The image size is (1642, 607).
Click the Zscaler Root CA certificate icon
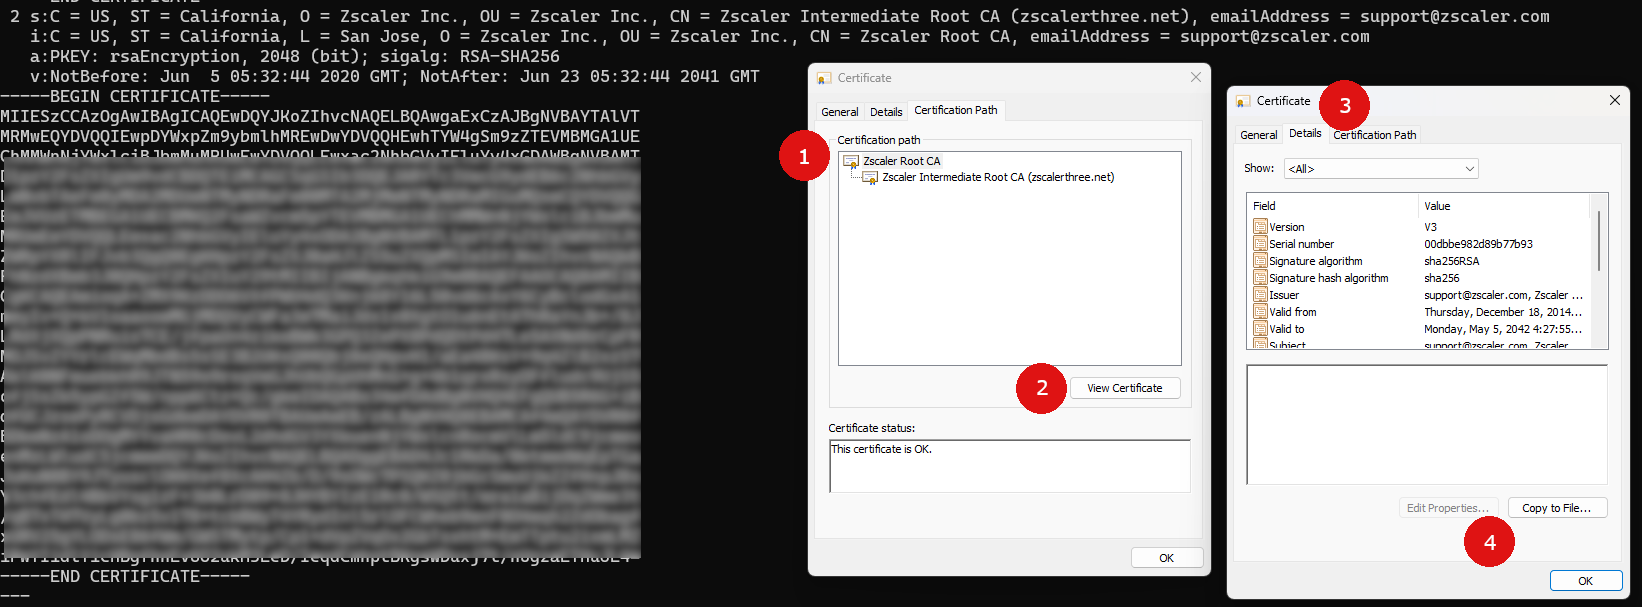click(851, 161)
